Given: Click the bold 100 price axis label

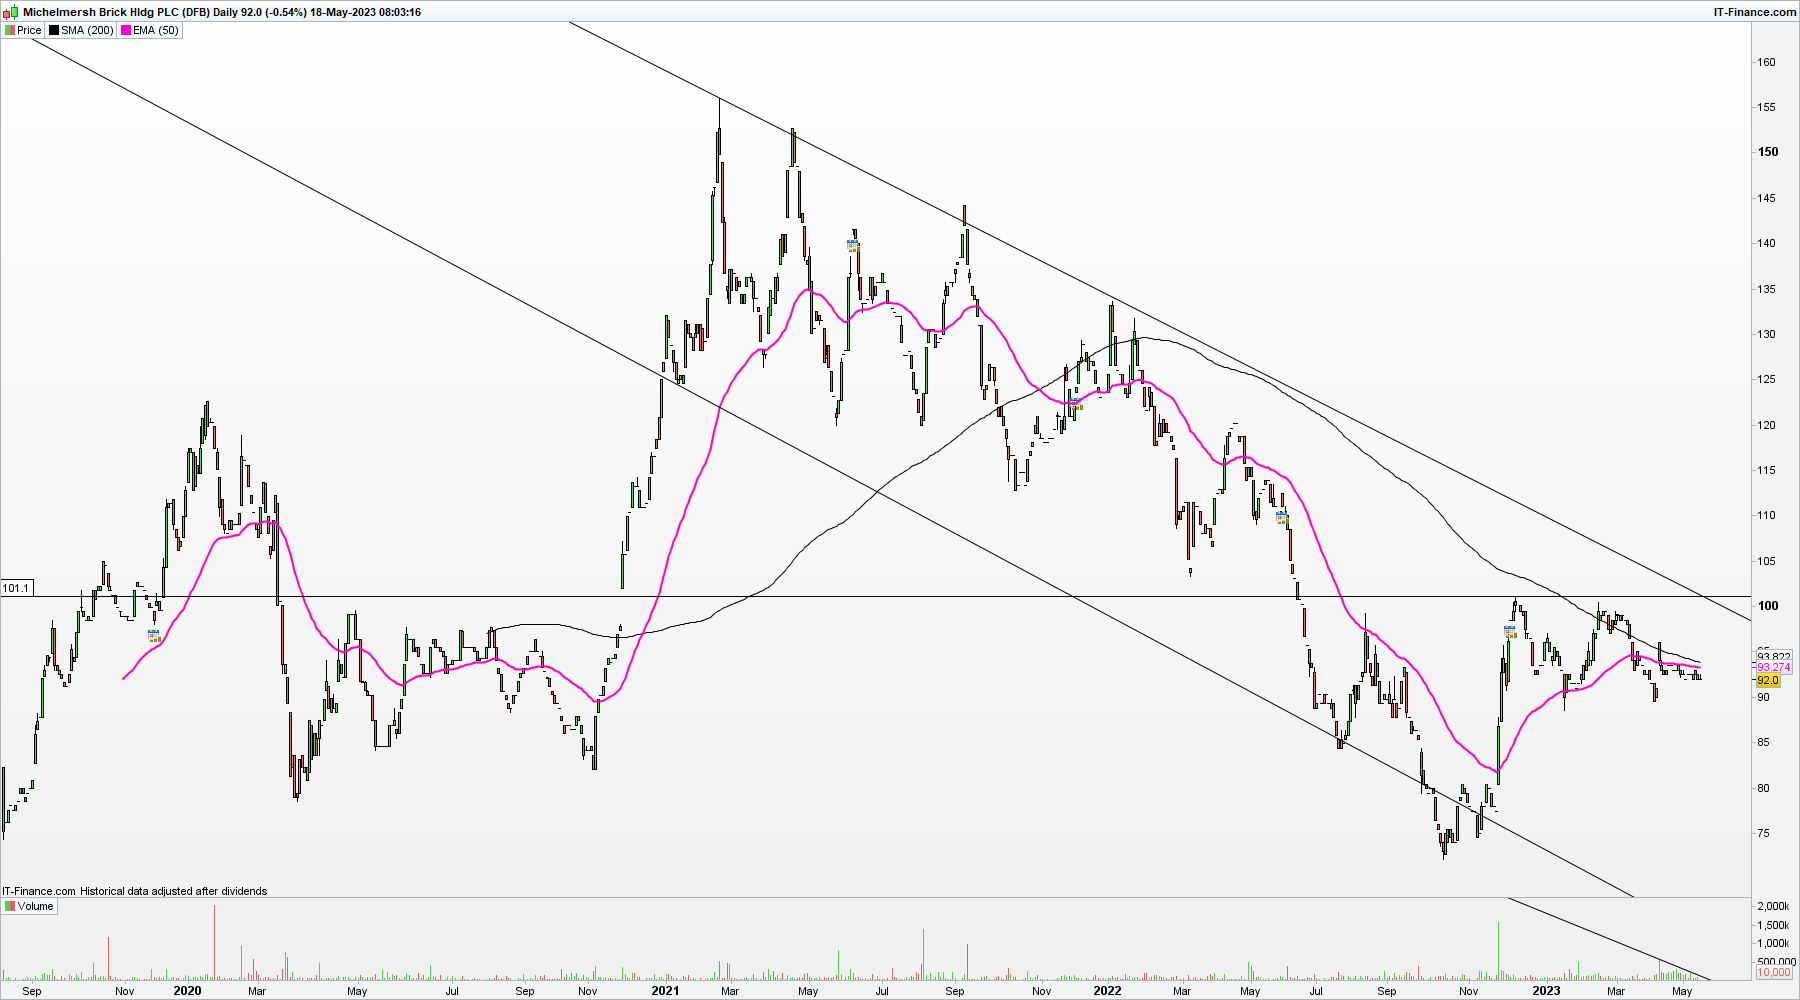Looking at the screenshot, I should (1768, 606).
